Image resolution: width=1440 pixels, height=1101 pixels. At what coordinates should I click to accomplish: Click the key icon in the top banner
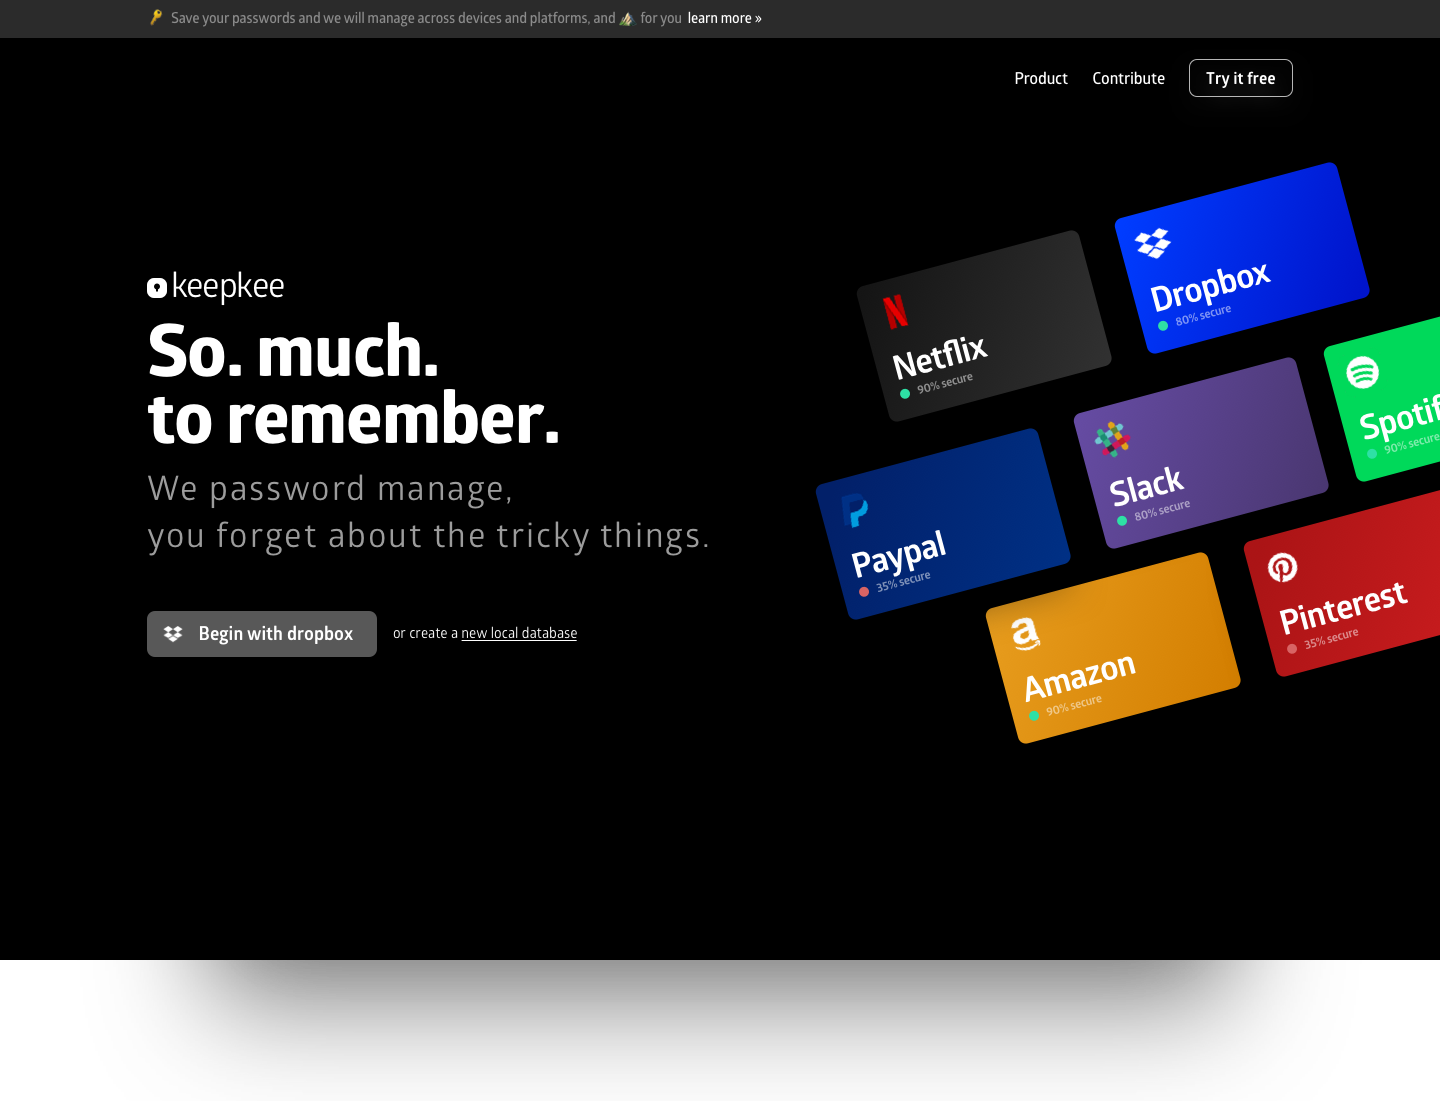click(156, 17)
